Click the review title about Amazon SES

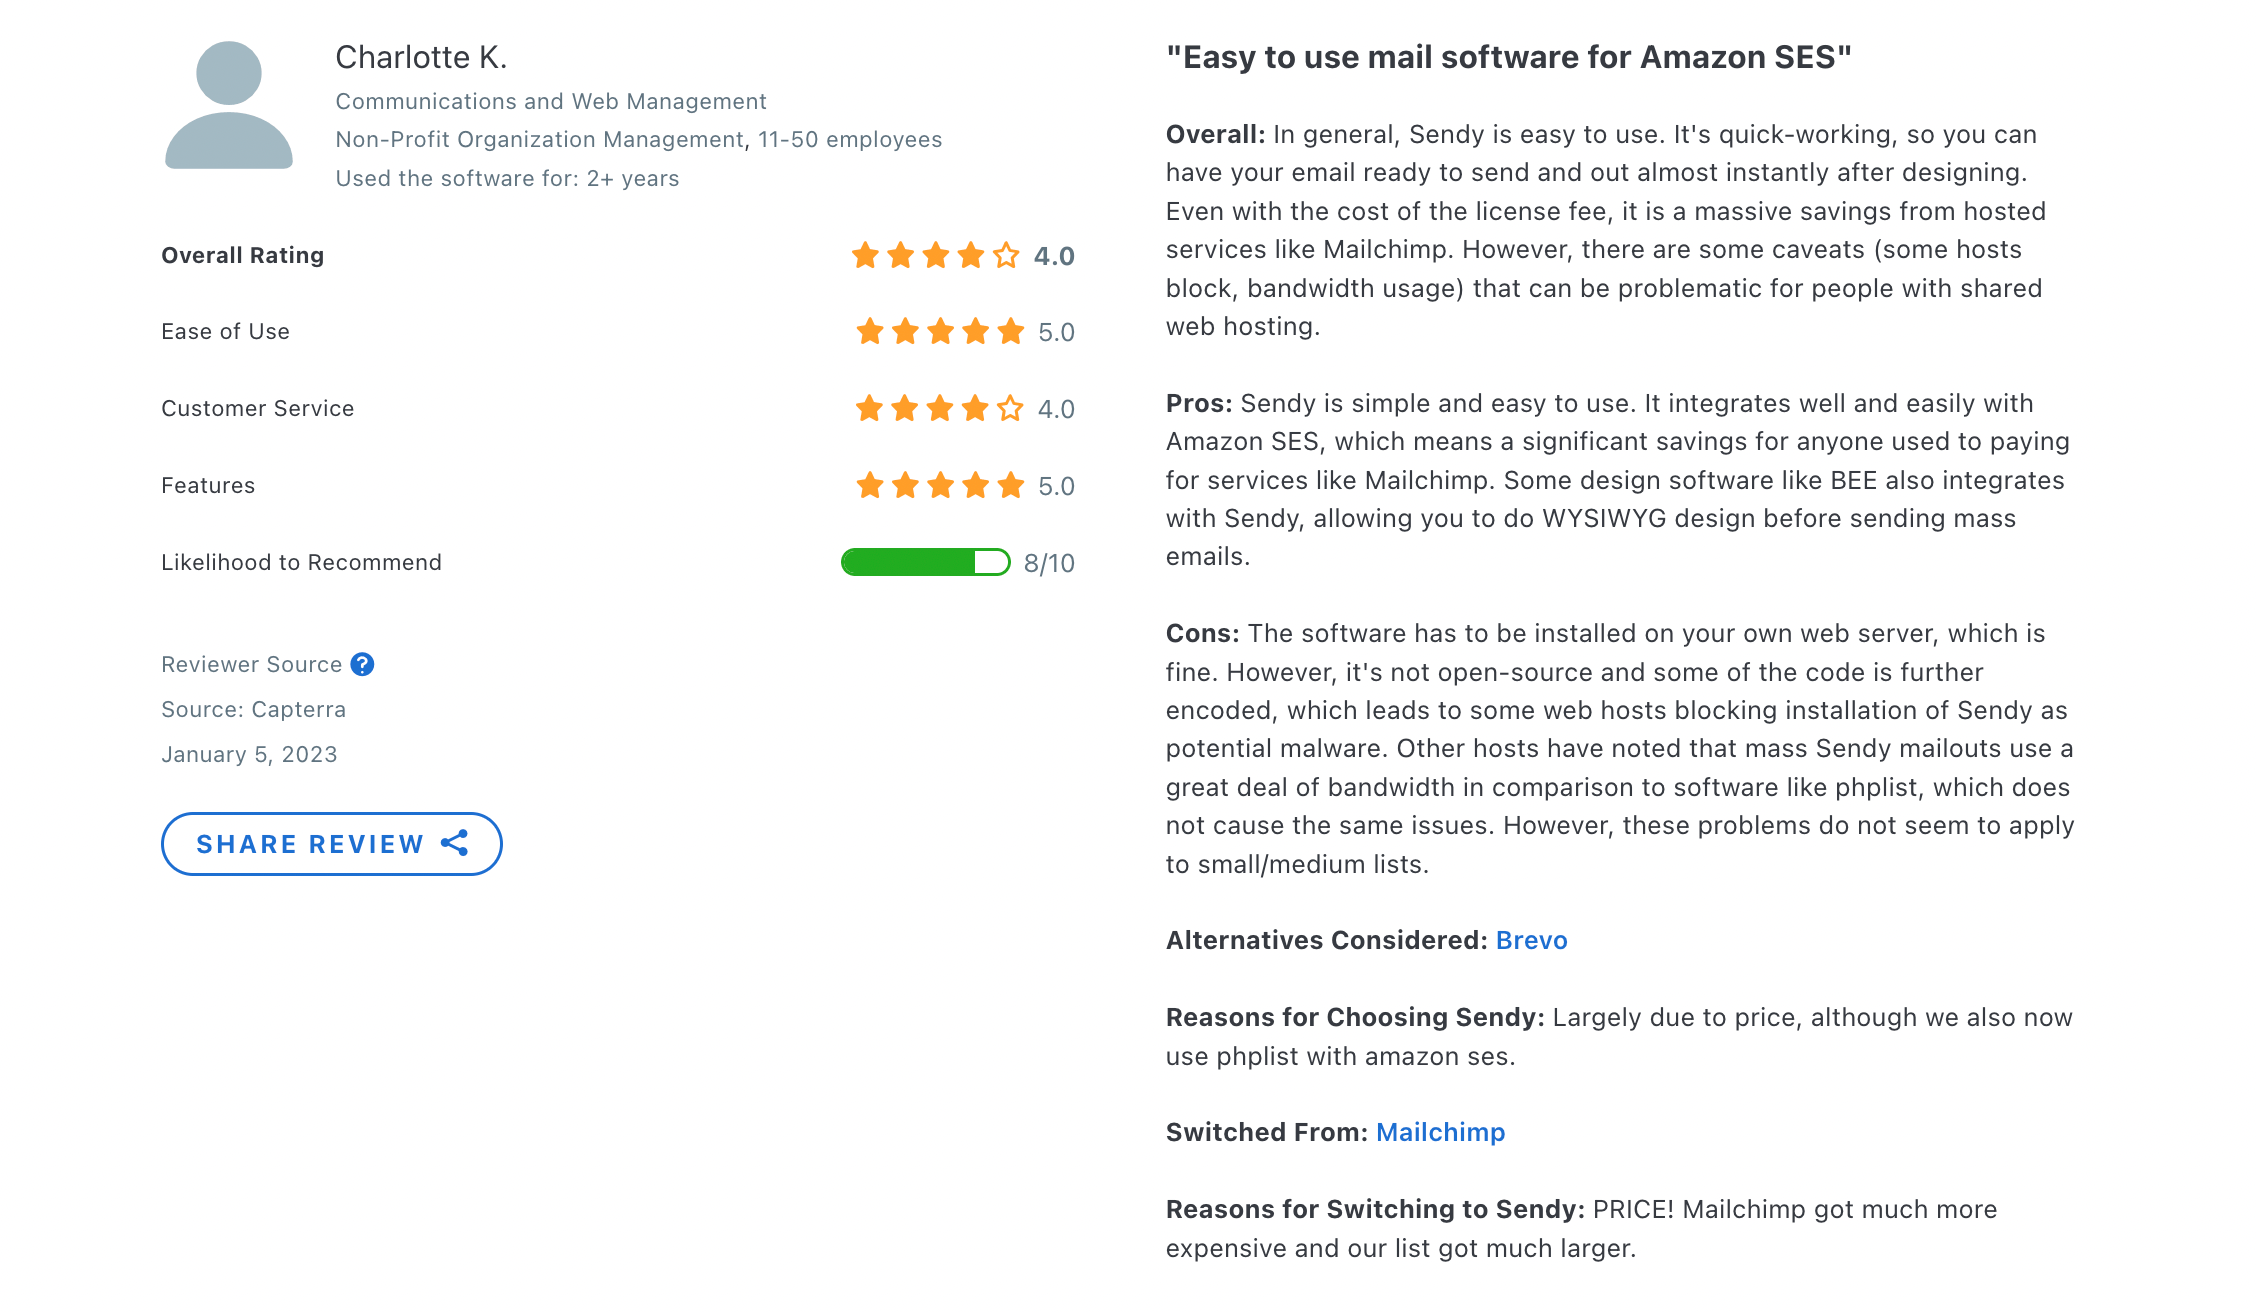(x=1509, y=58)
